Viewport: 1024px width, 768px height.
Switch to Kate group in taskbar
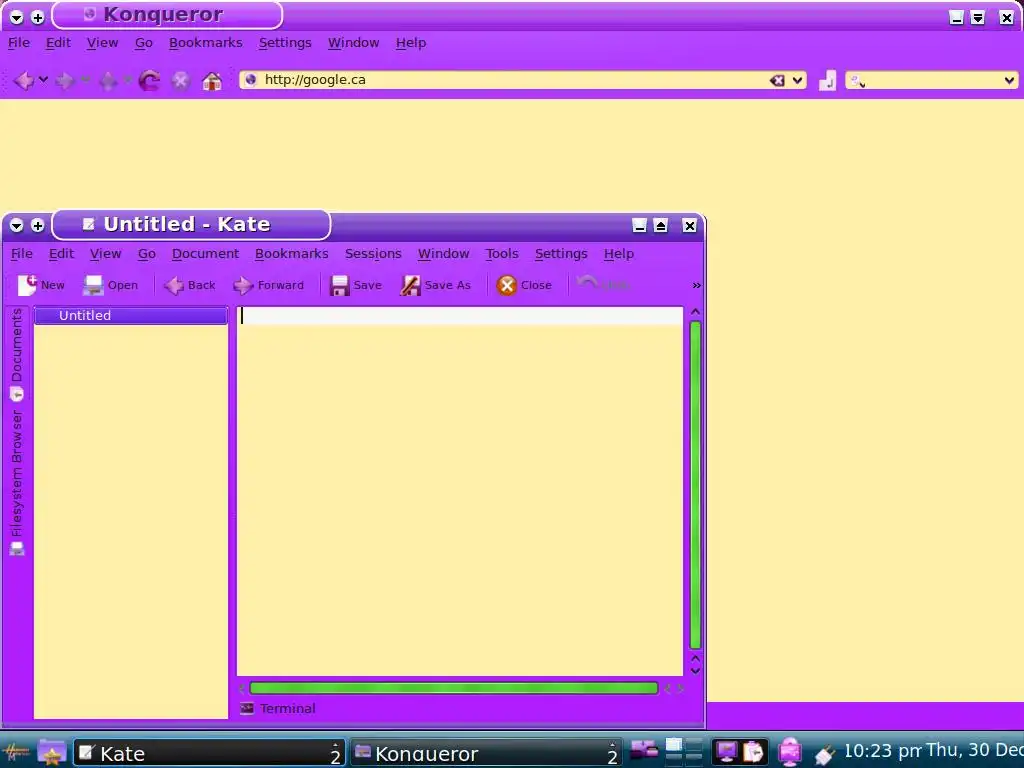[209, 753]
